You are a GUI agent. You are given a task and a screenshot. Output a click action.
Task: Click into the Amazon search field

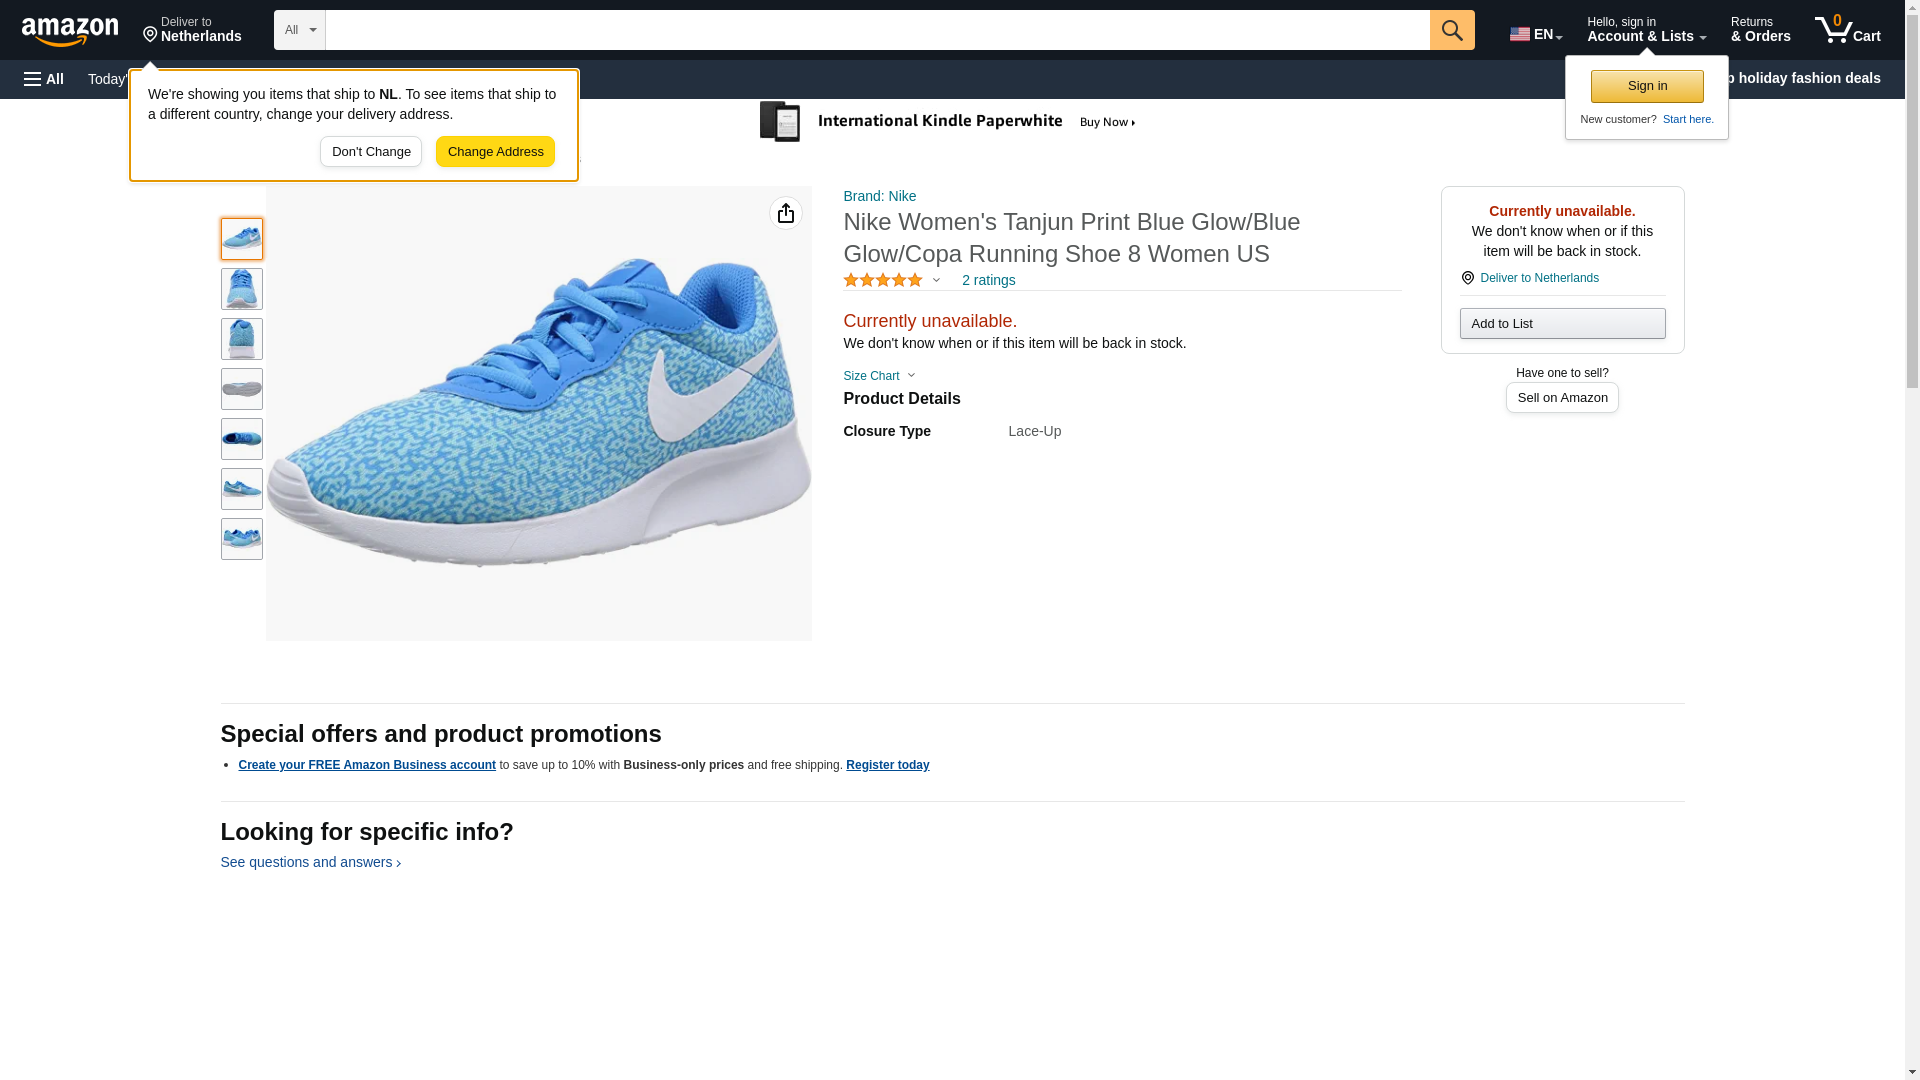(x=877, y=30)
